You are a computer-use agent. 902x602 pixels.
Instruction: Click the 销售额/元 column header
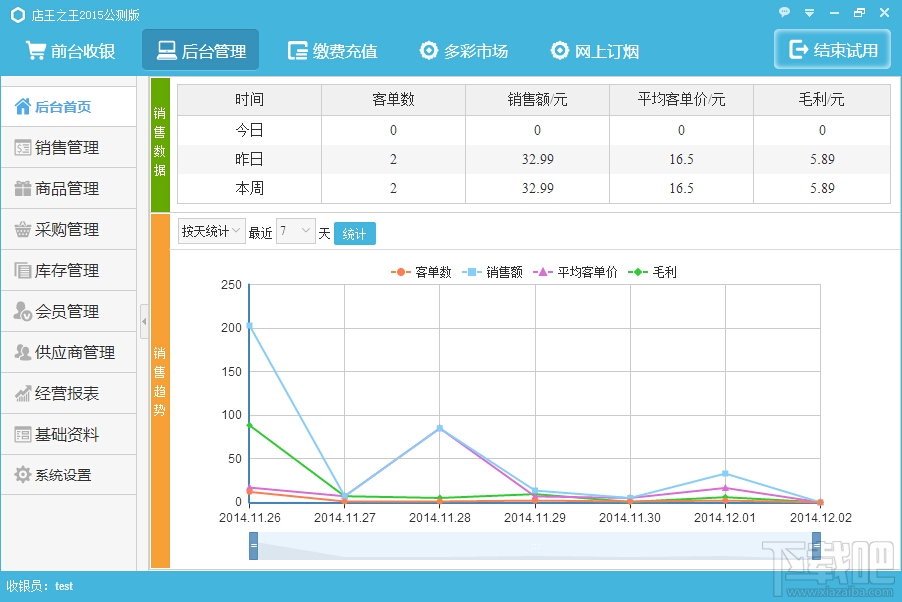(x=537, y=100)
